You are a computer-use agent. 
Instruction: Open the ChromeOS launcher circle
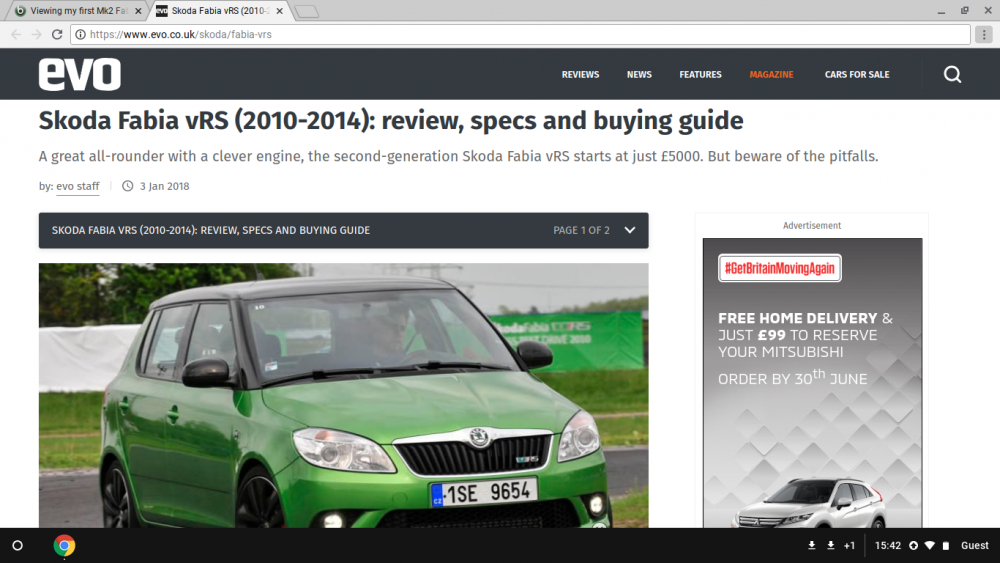18,546
